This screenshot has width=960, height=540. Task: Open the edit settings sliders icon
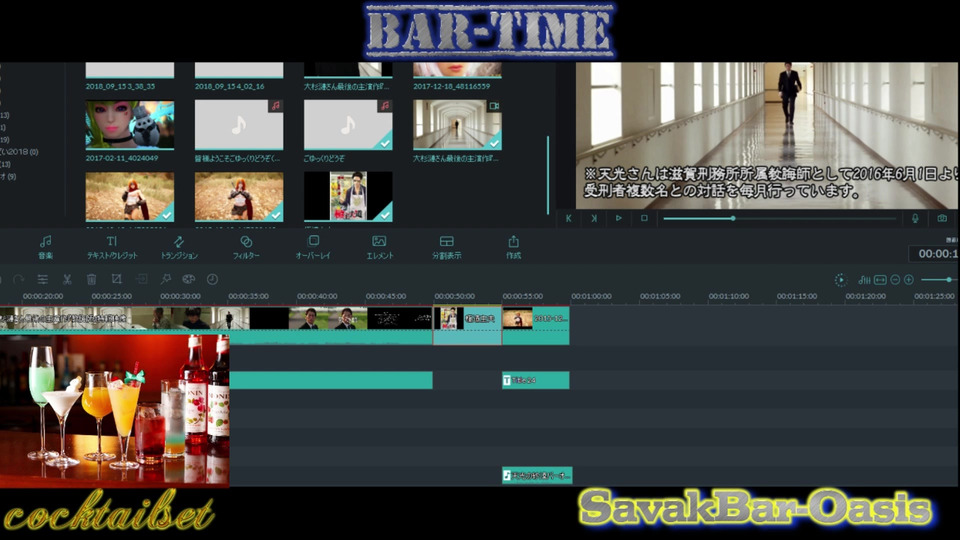pos(42,279)
